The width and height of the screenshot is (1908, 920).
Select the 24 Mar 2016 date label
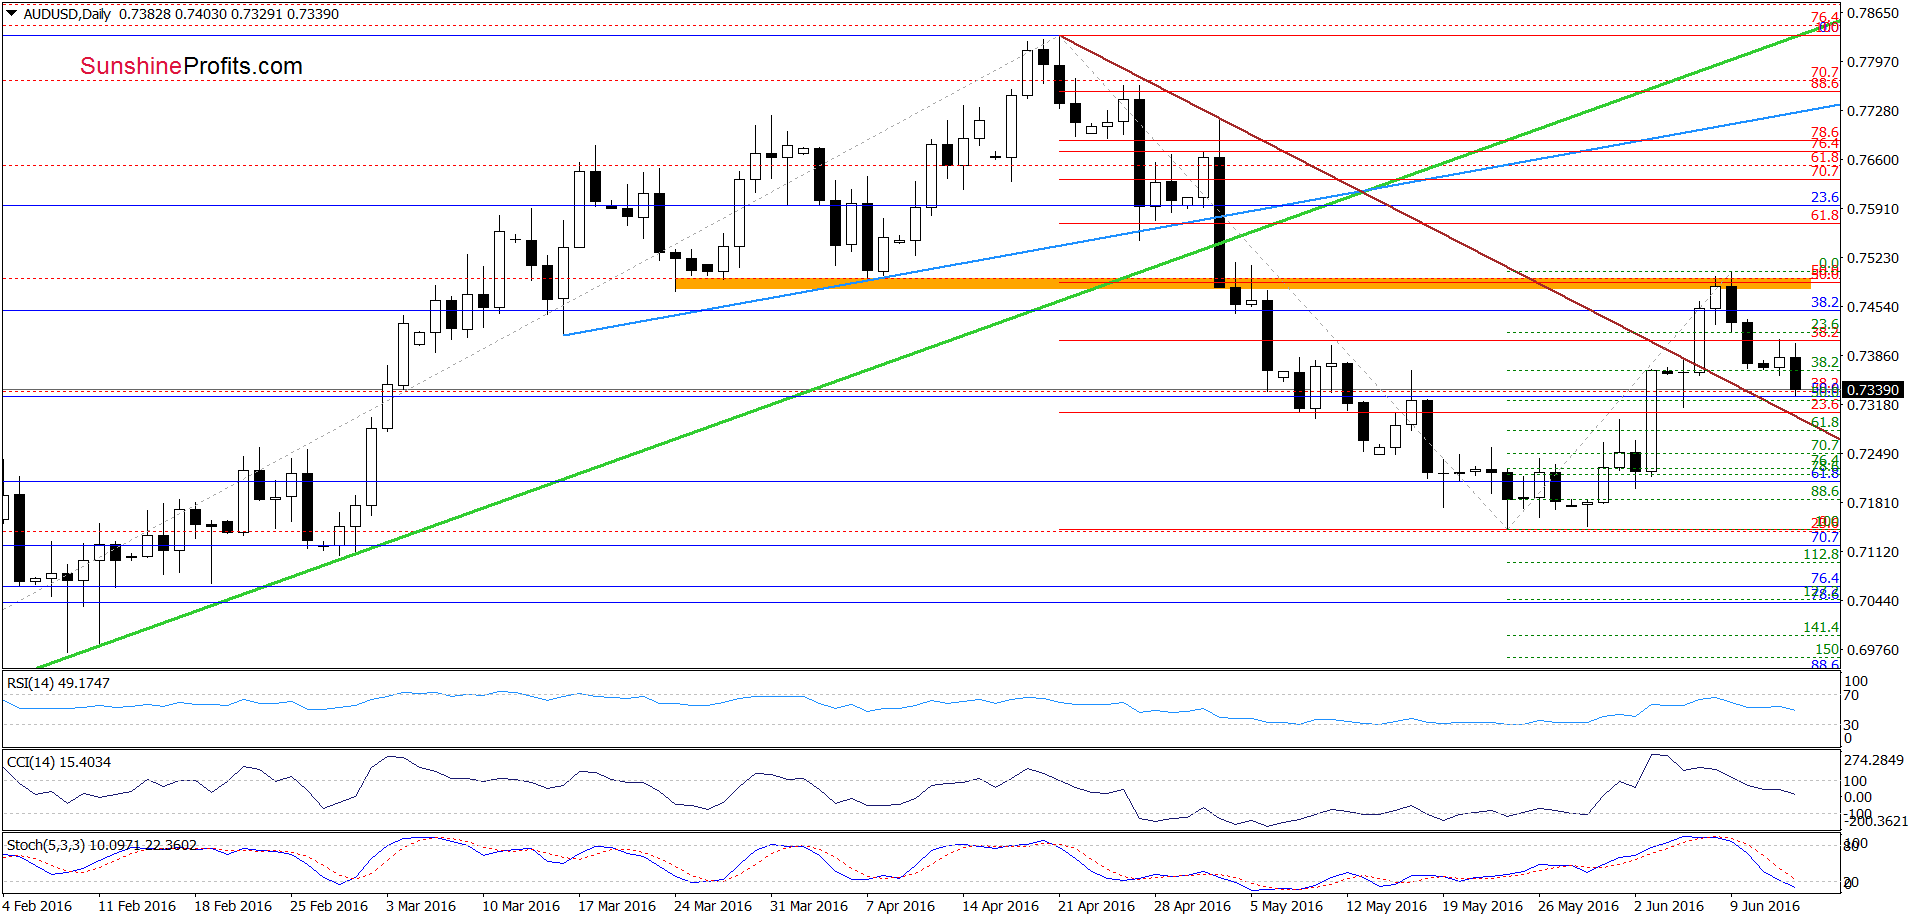713,906
